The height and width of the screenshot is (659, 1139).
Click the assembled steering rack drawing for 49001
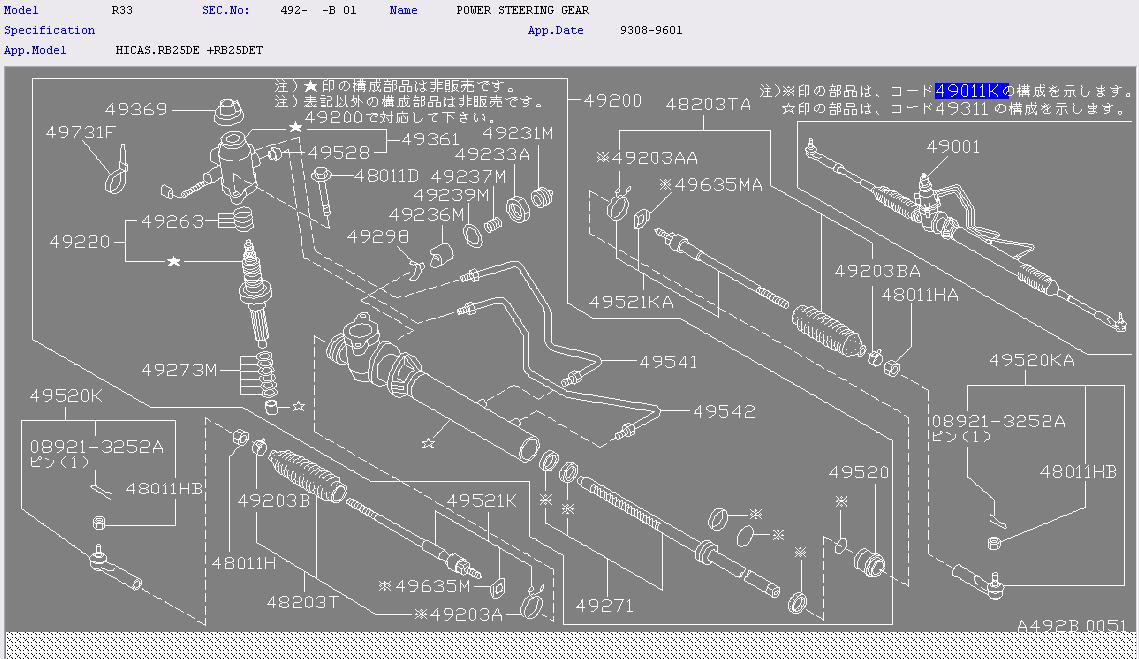point(966,233)
